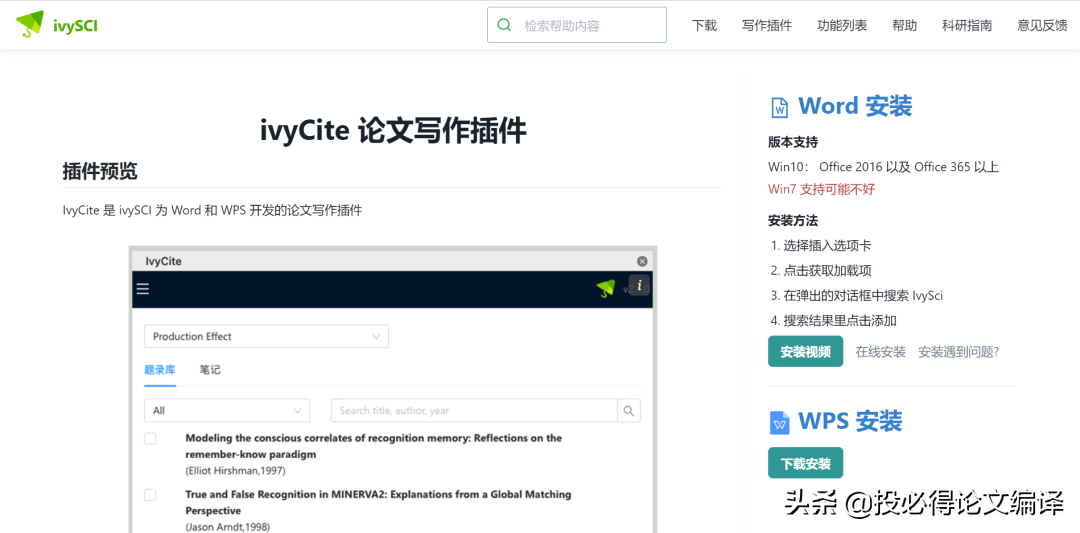Viewport: 1080px width, 533px height.
Task: Open the 在线安装 link
Action: [x=880, y=352]
